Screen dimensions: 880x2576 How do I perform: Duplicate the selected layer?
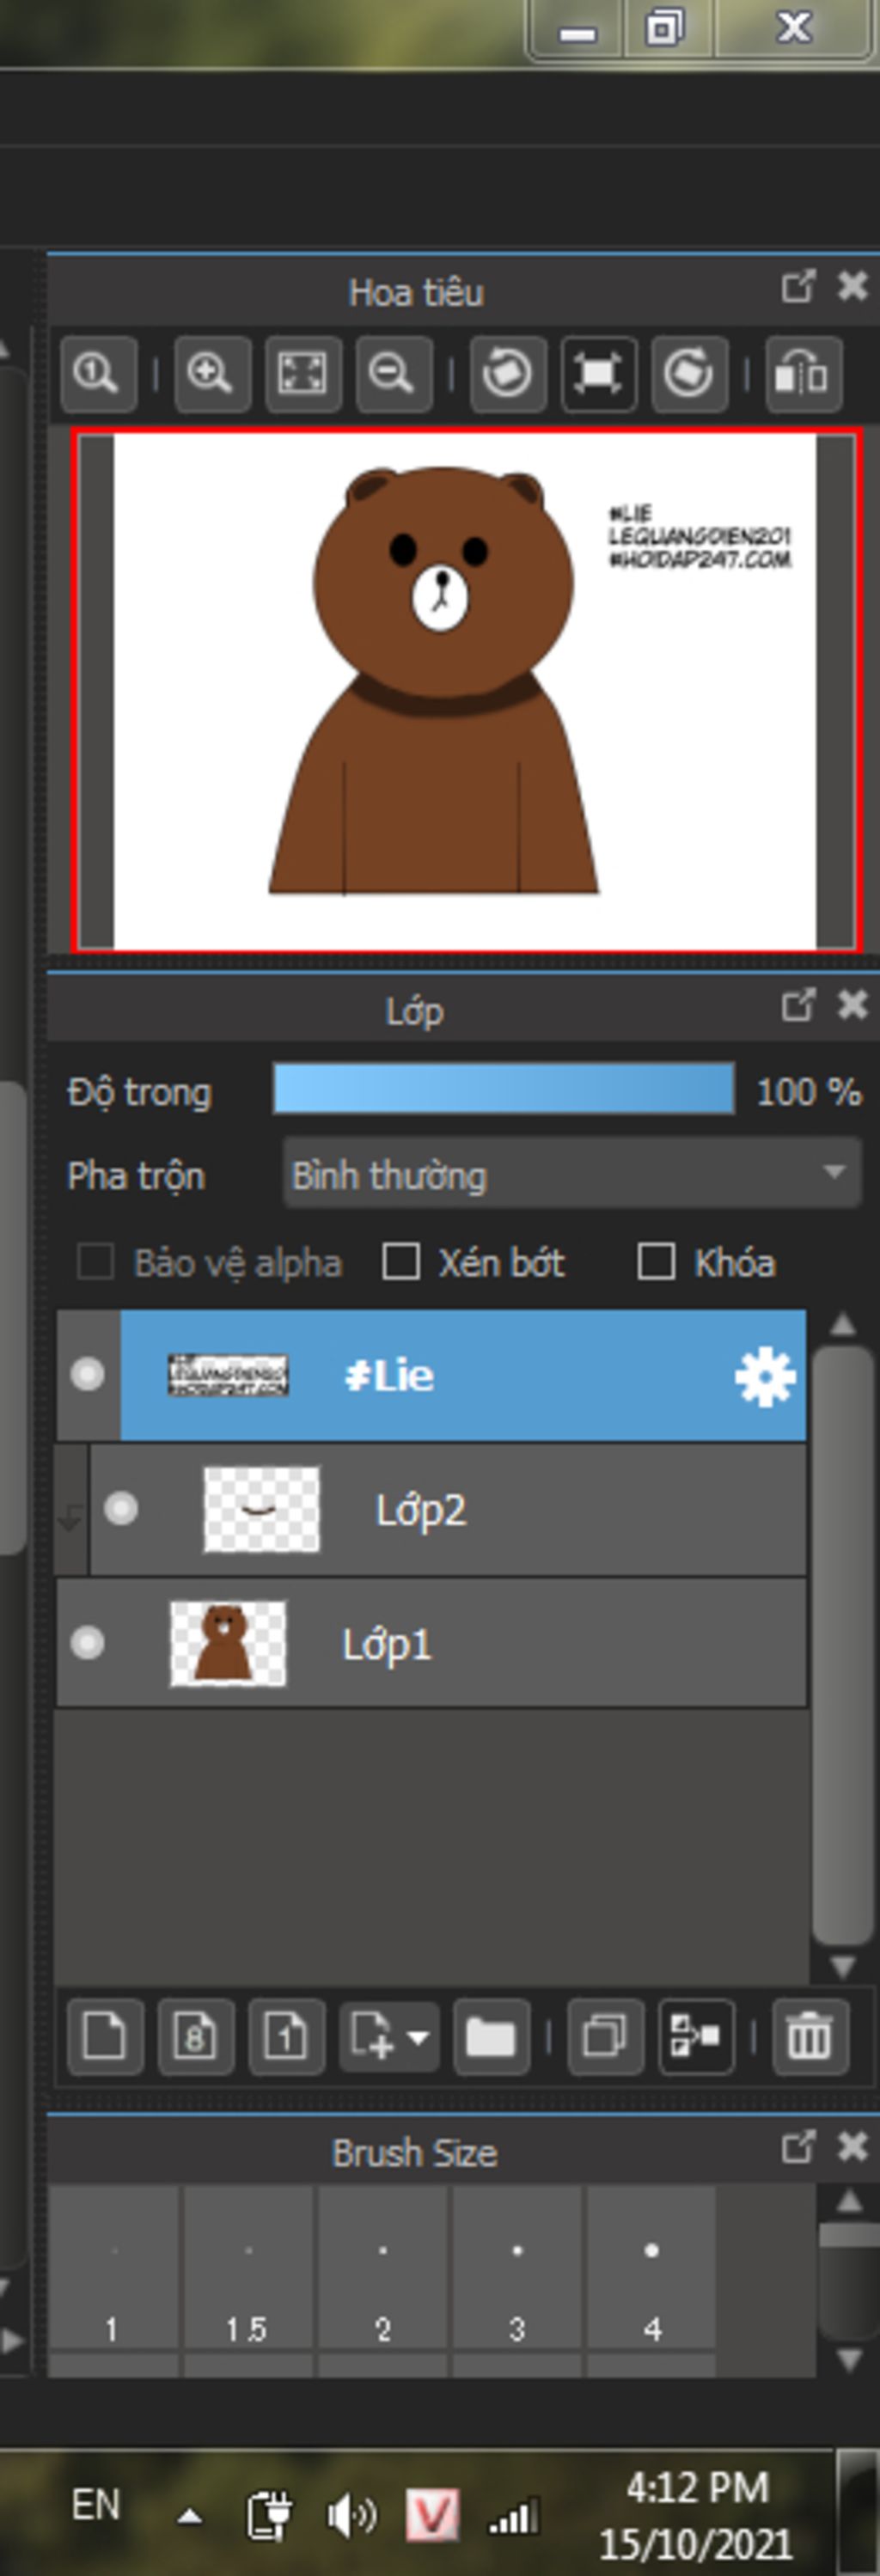tap(604, 2036)
